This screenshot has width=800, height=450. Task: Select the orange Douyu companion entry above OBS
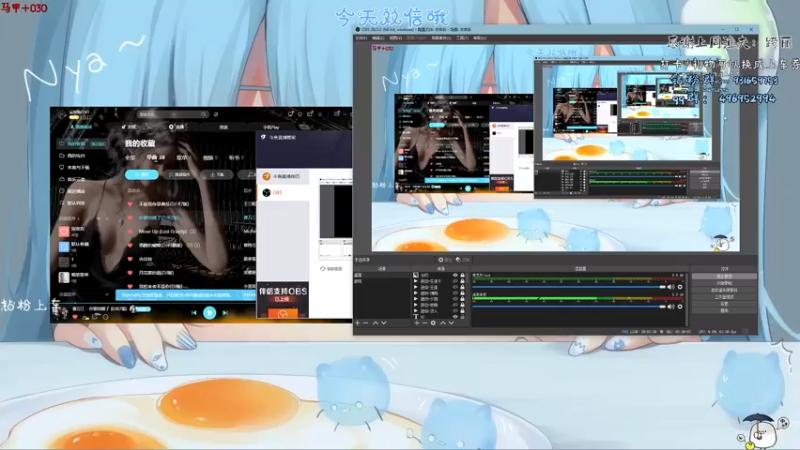click(x=282, y=176)
